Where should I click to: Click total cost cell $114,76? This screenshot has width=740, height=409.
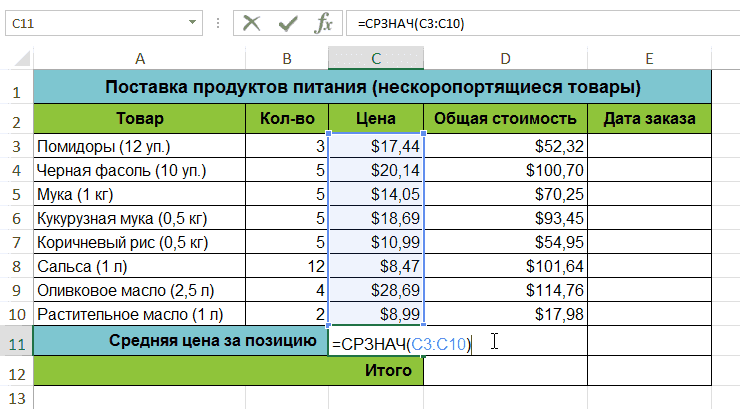point(505,291)
